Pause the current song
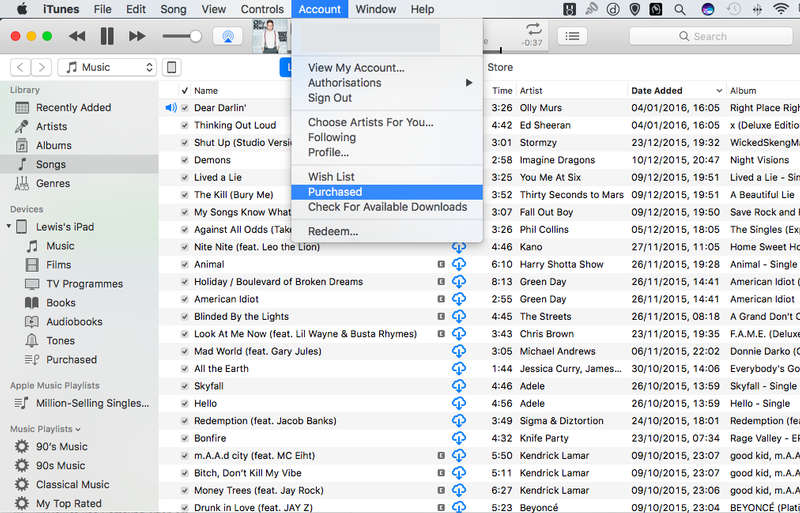Image resolution: width=800 pixels, height=513 pixels. (107, 36)
